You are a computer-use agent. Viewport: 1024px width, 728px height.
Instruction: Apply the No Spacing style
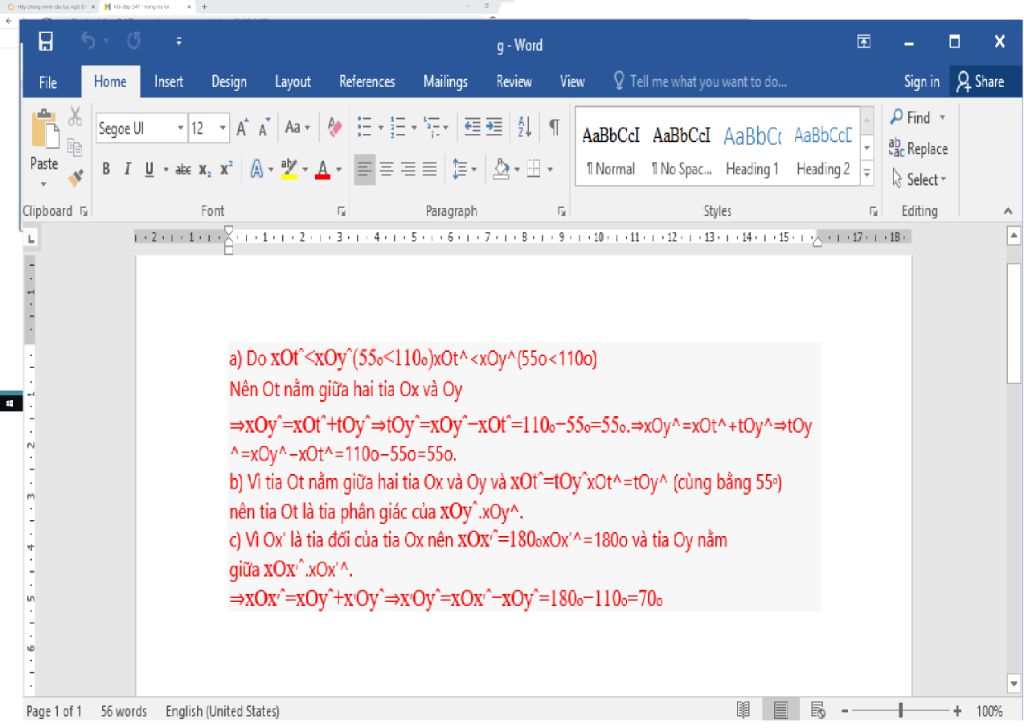coord(681,150)
